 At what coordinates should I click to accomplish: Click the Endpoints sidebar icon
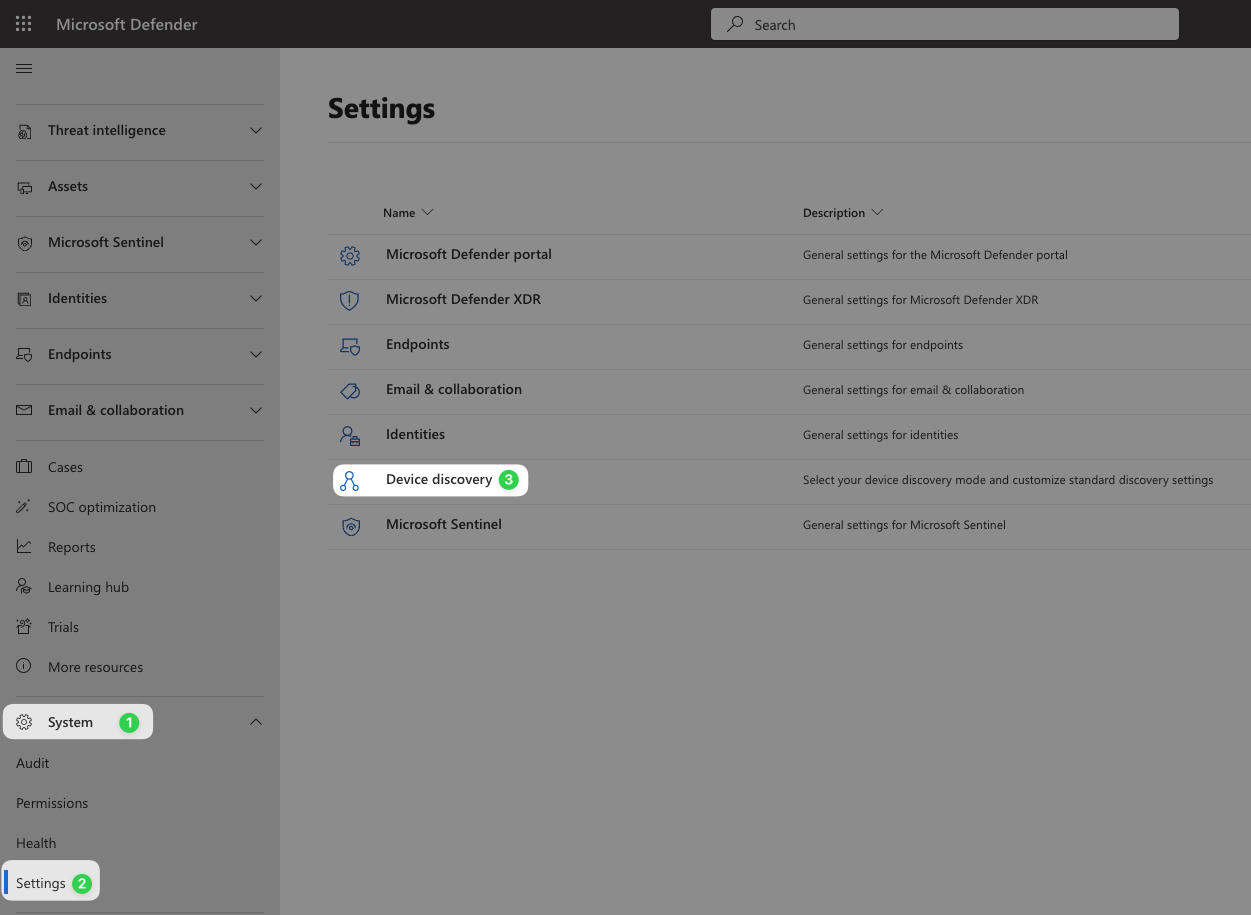point(25,355)
